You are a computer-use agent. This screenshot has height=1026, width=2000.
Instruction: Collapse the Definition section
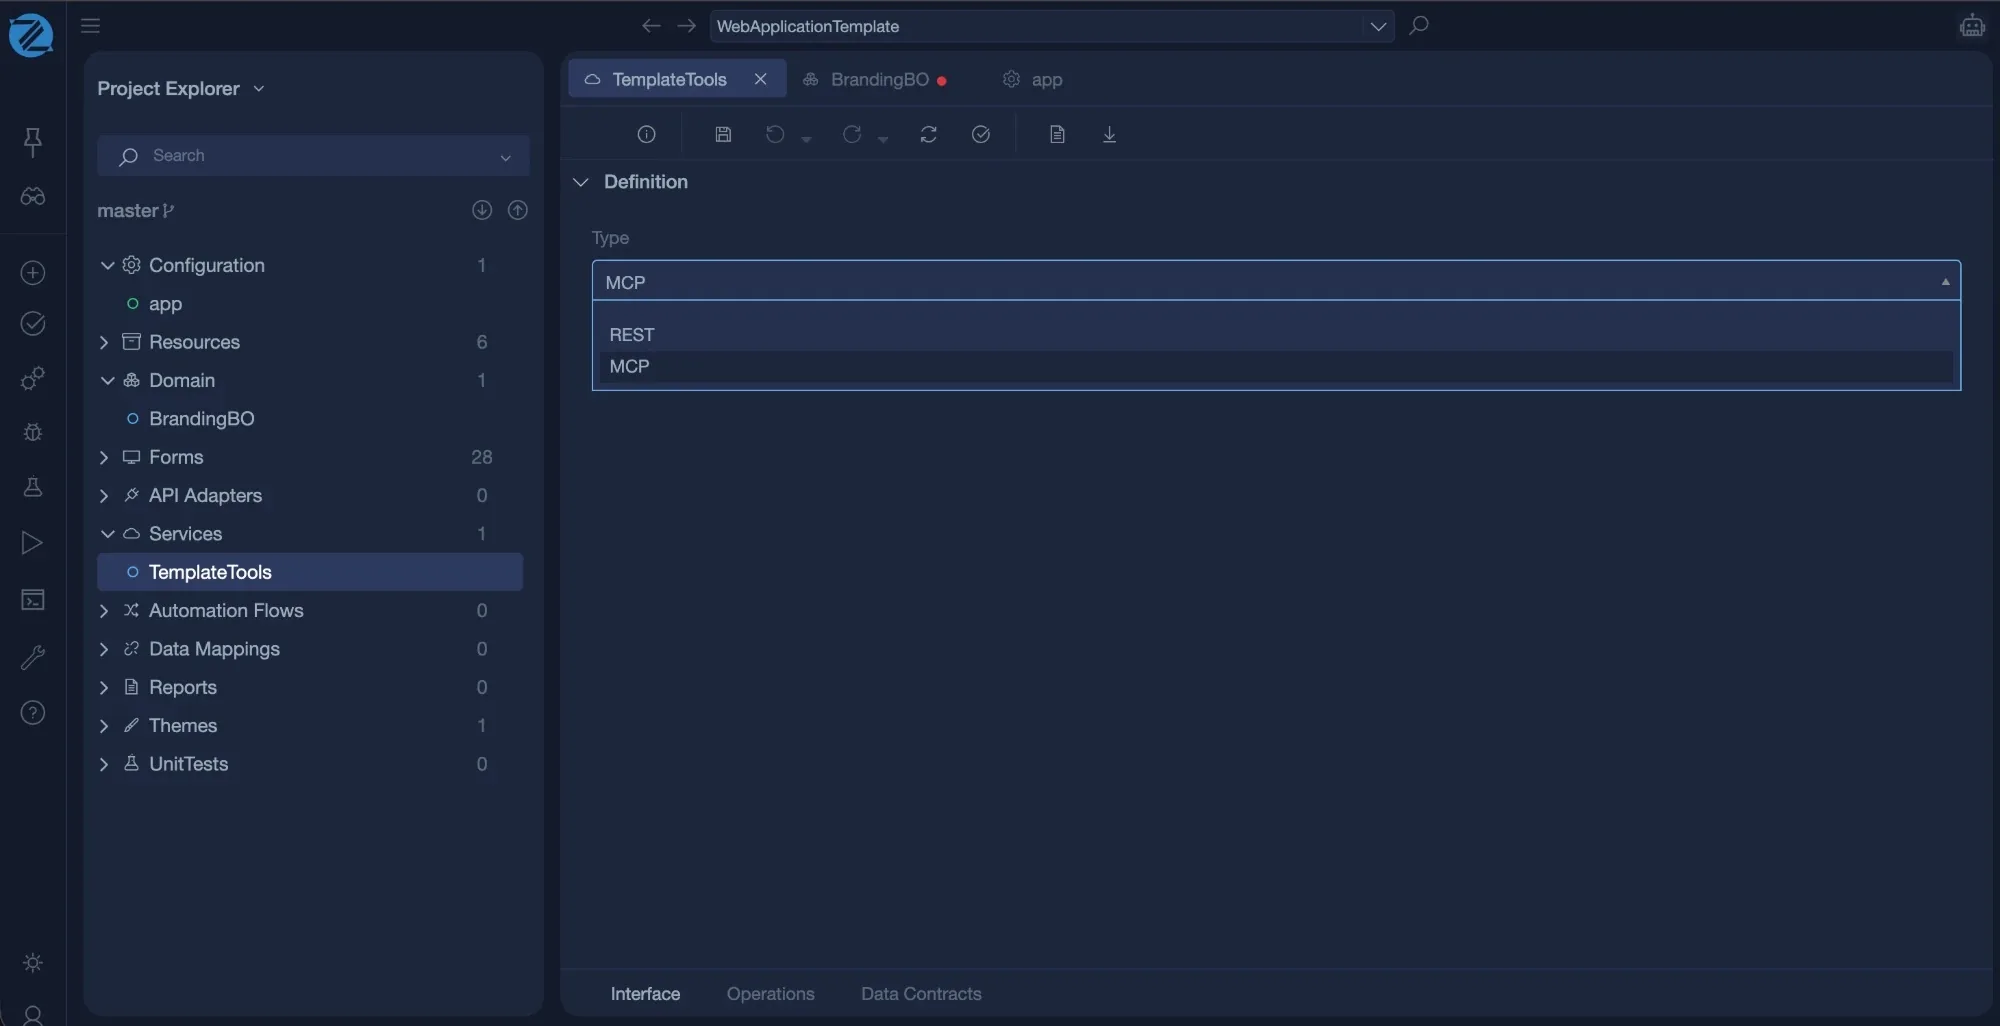coord(581,182)
